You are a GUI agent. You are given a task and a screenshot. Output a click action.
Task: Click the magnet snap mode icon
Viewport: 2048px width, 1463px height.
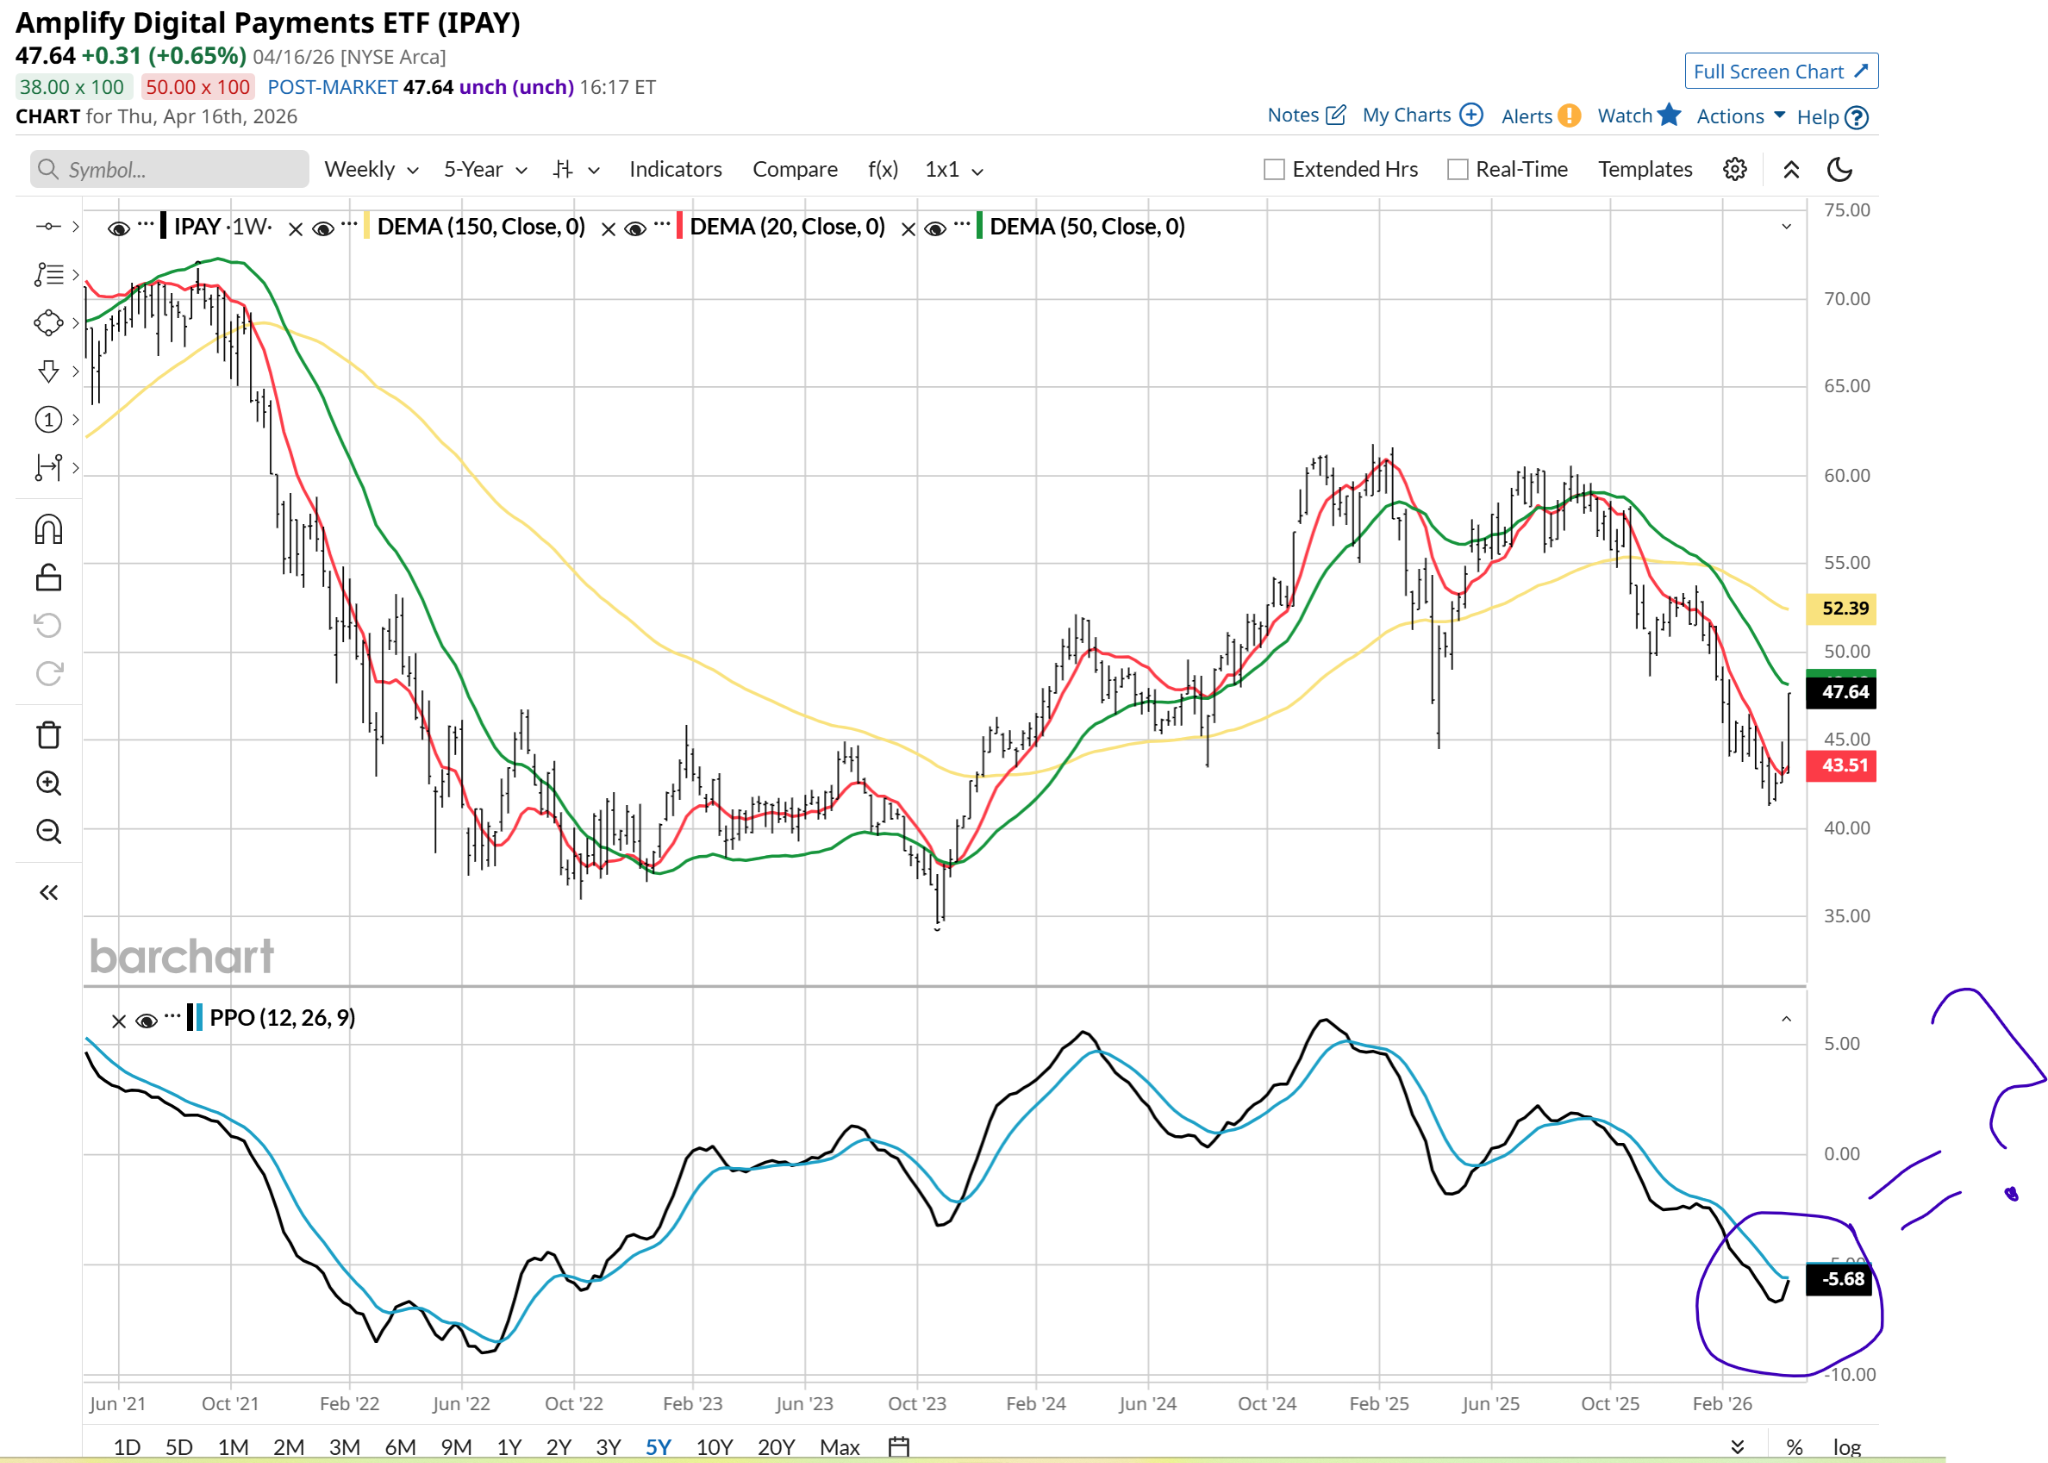pos(48,529)
